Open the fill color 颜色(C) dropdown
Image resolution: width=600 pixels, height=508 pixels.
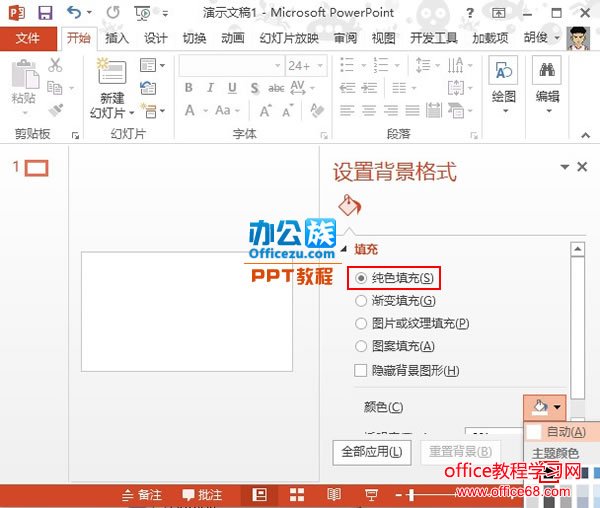[x=545, y=407]
